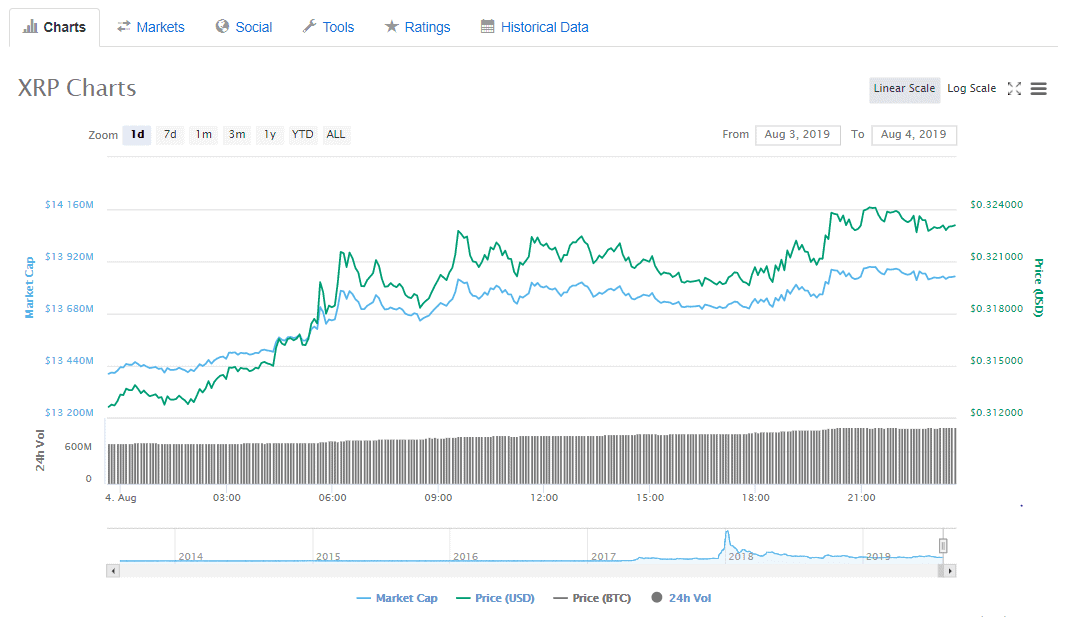
Task: Click the vertical 24h Vol axis title
Action: coord(40,450)
